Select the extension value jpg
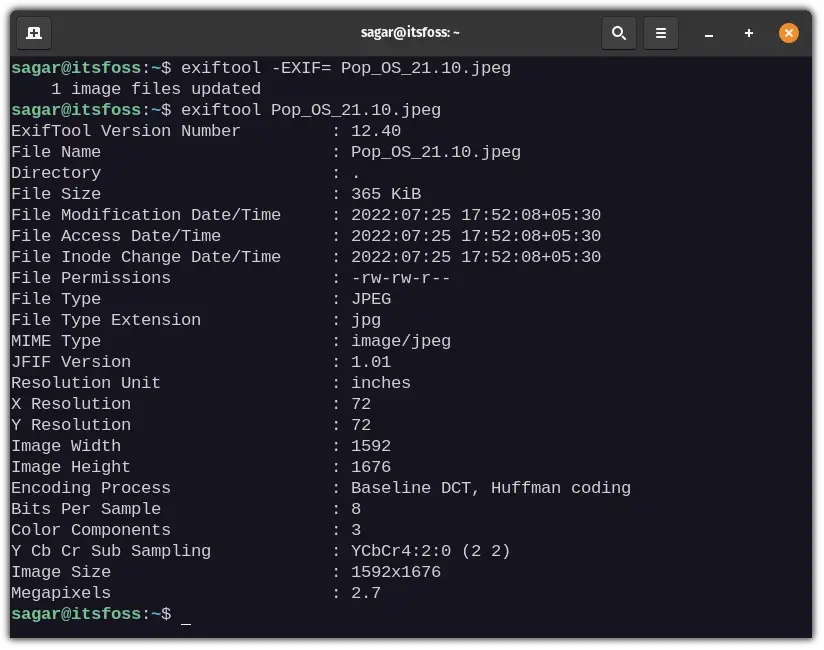 366,321
